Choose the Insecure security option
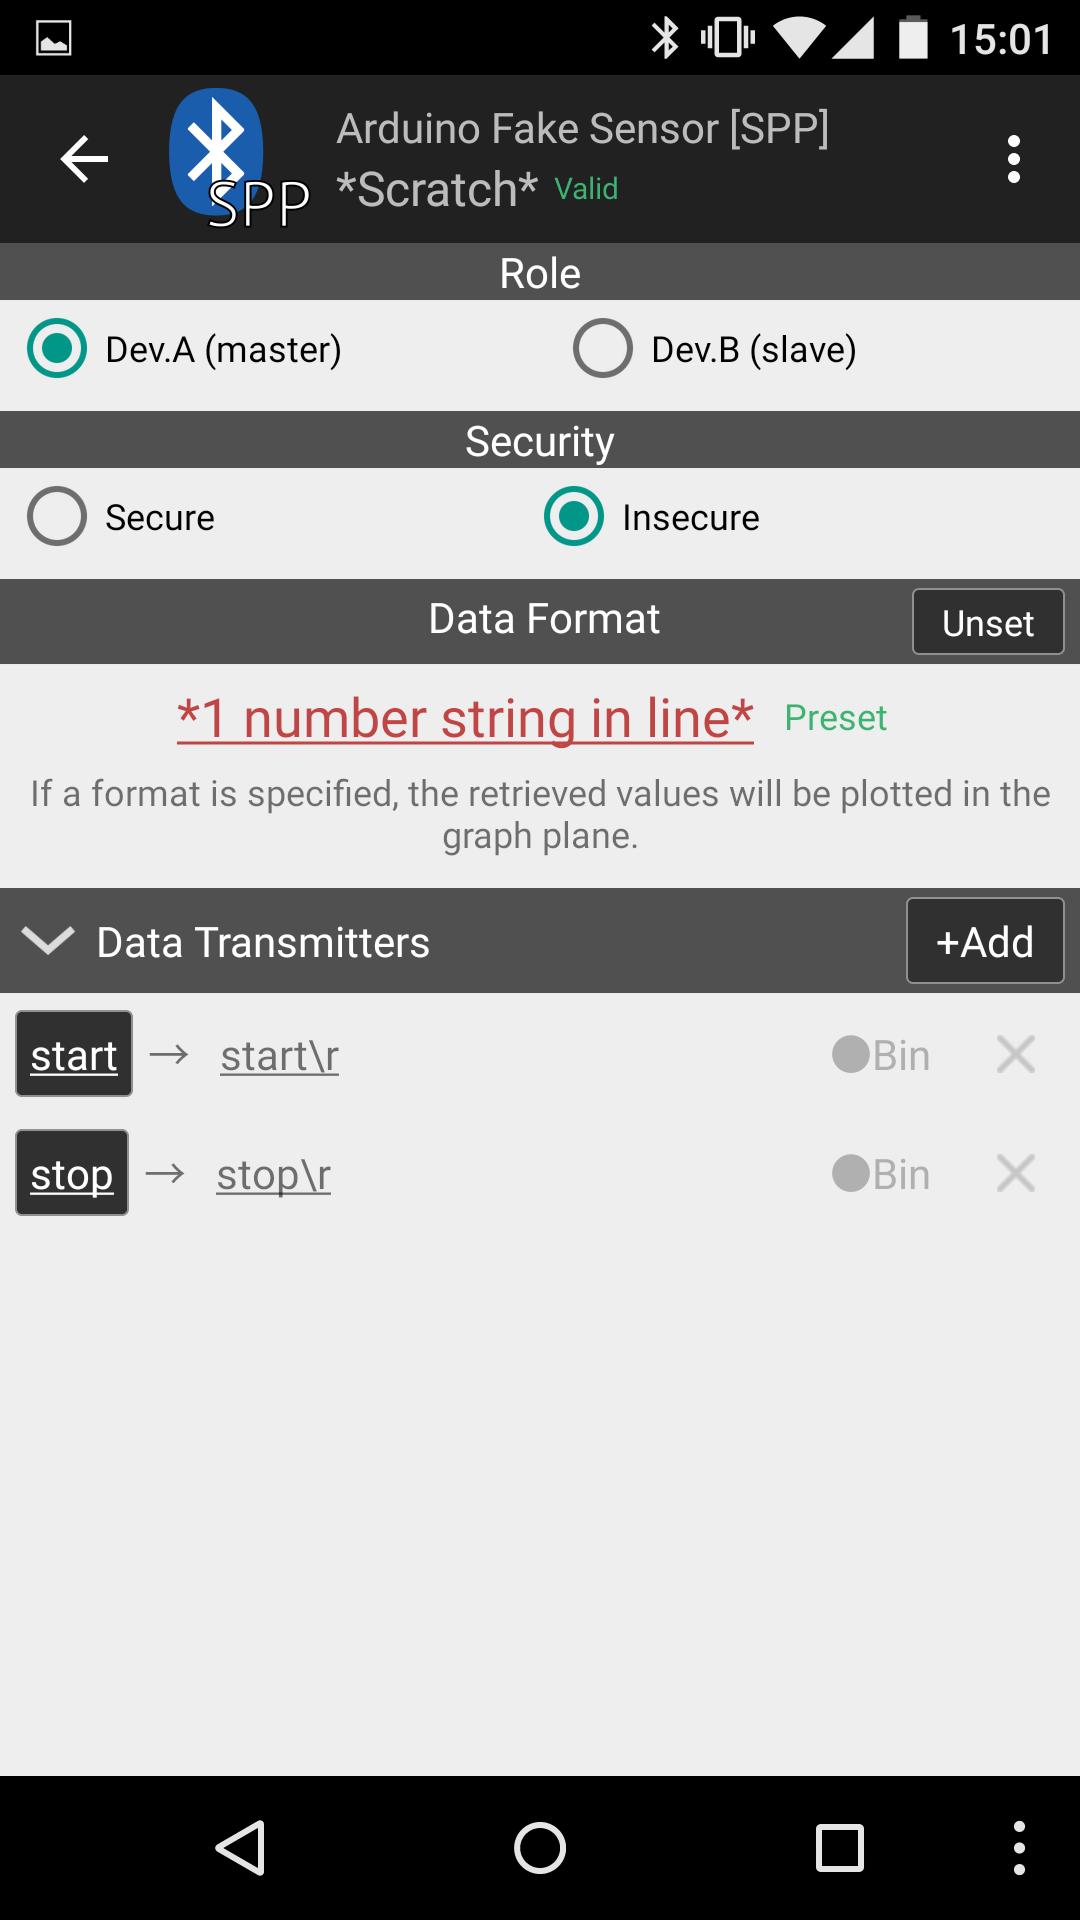This screenshot has height=1920, width=1080. (574, 517)
